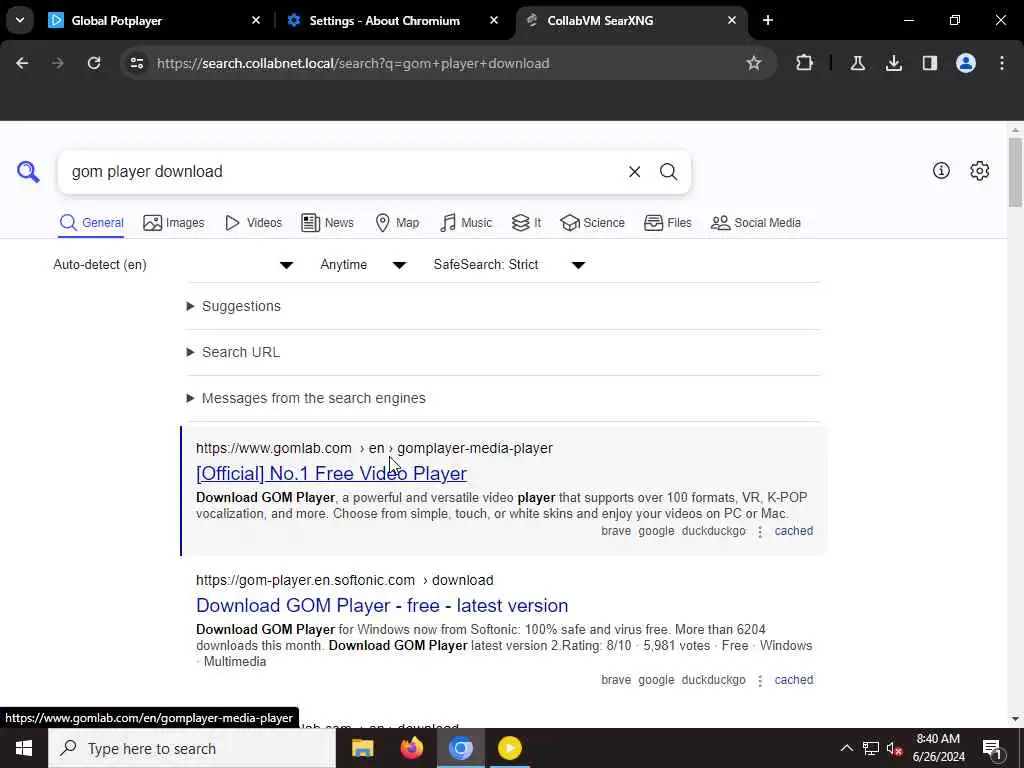Open [Official] No.1 Free Video Player link
The image size is (1024, 768).
(x=331, y=473)
